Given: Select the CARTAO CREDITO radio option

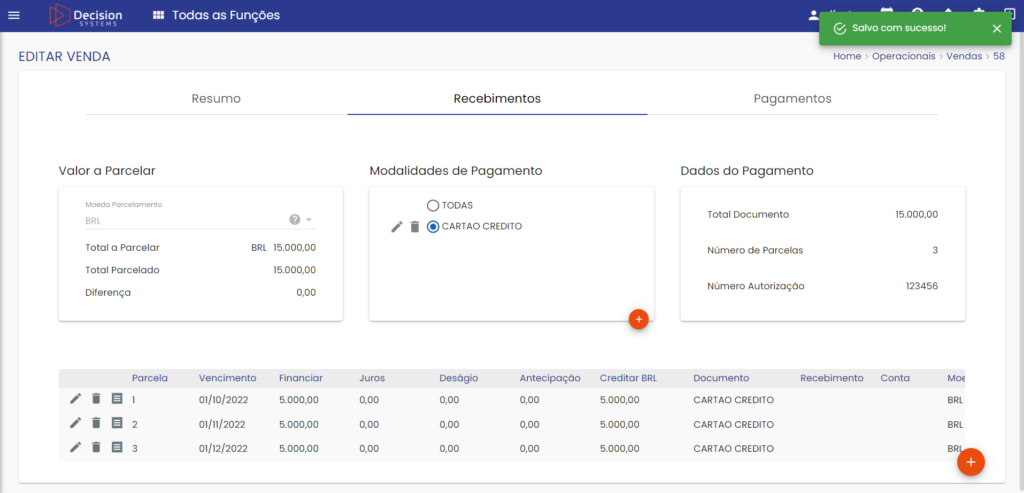Looking at the screenshot, I should pyautogui.click(x=433, y=227).
